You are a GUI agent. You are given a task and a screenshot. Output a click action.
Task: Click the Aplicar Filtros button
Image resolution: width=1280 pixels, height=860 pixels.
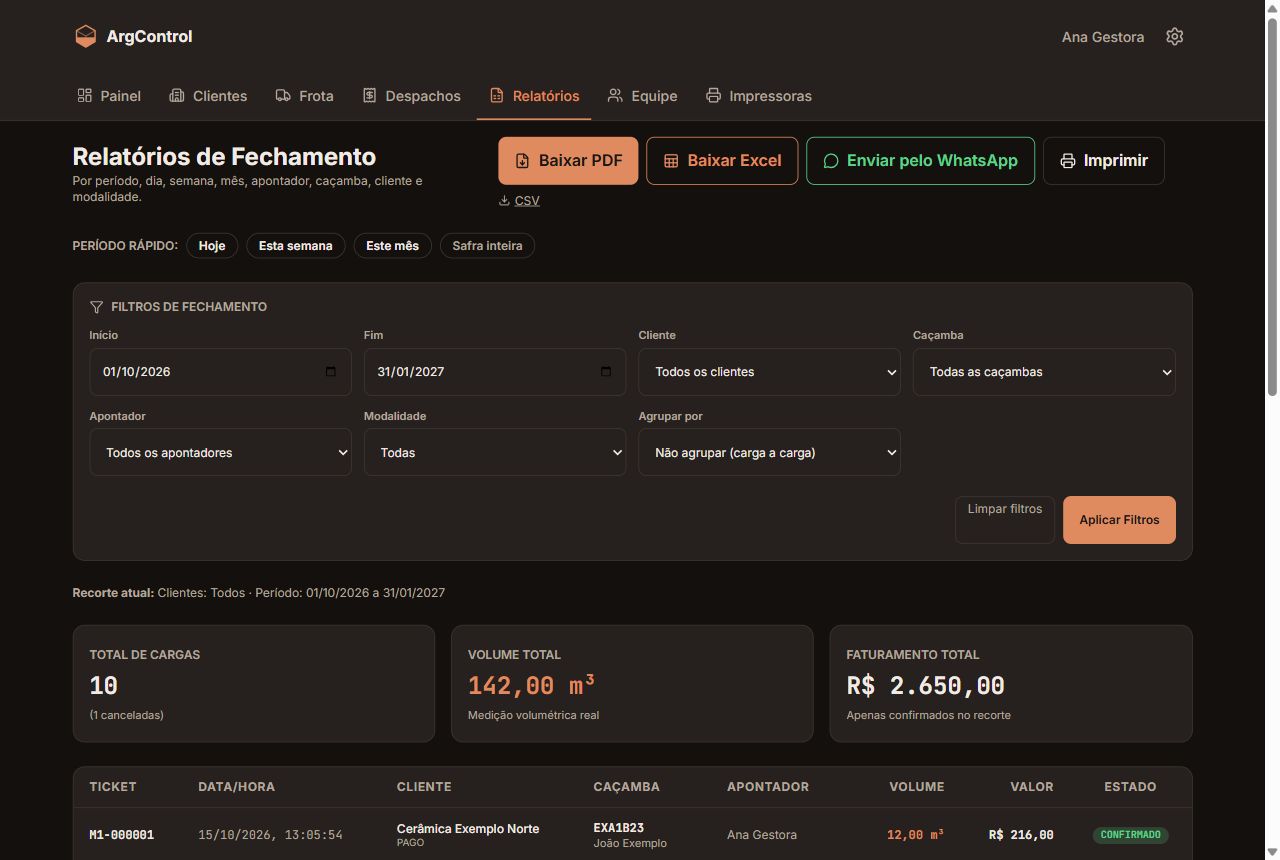coord(1119,520)
